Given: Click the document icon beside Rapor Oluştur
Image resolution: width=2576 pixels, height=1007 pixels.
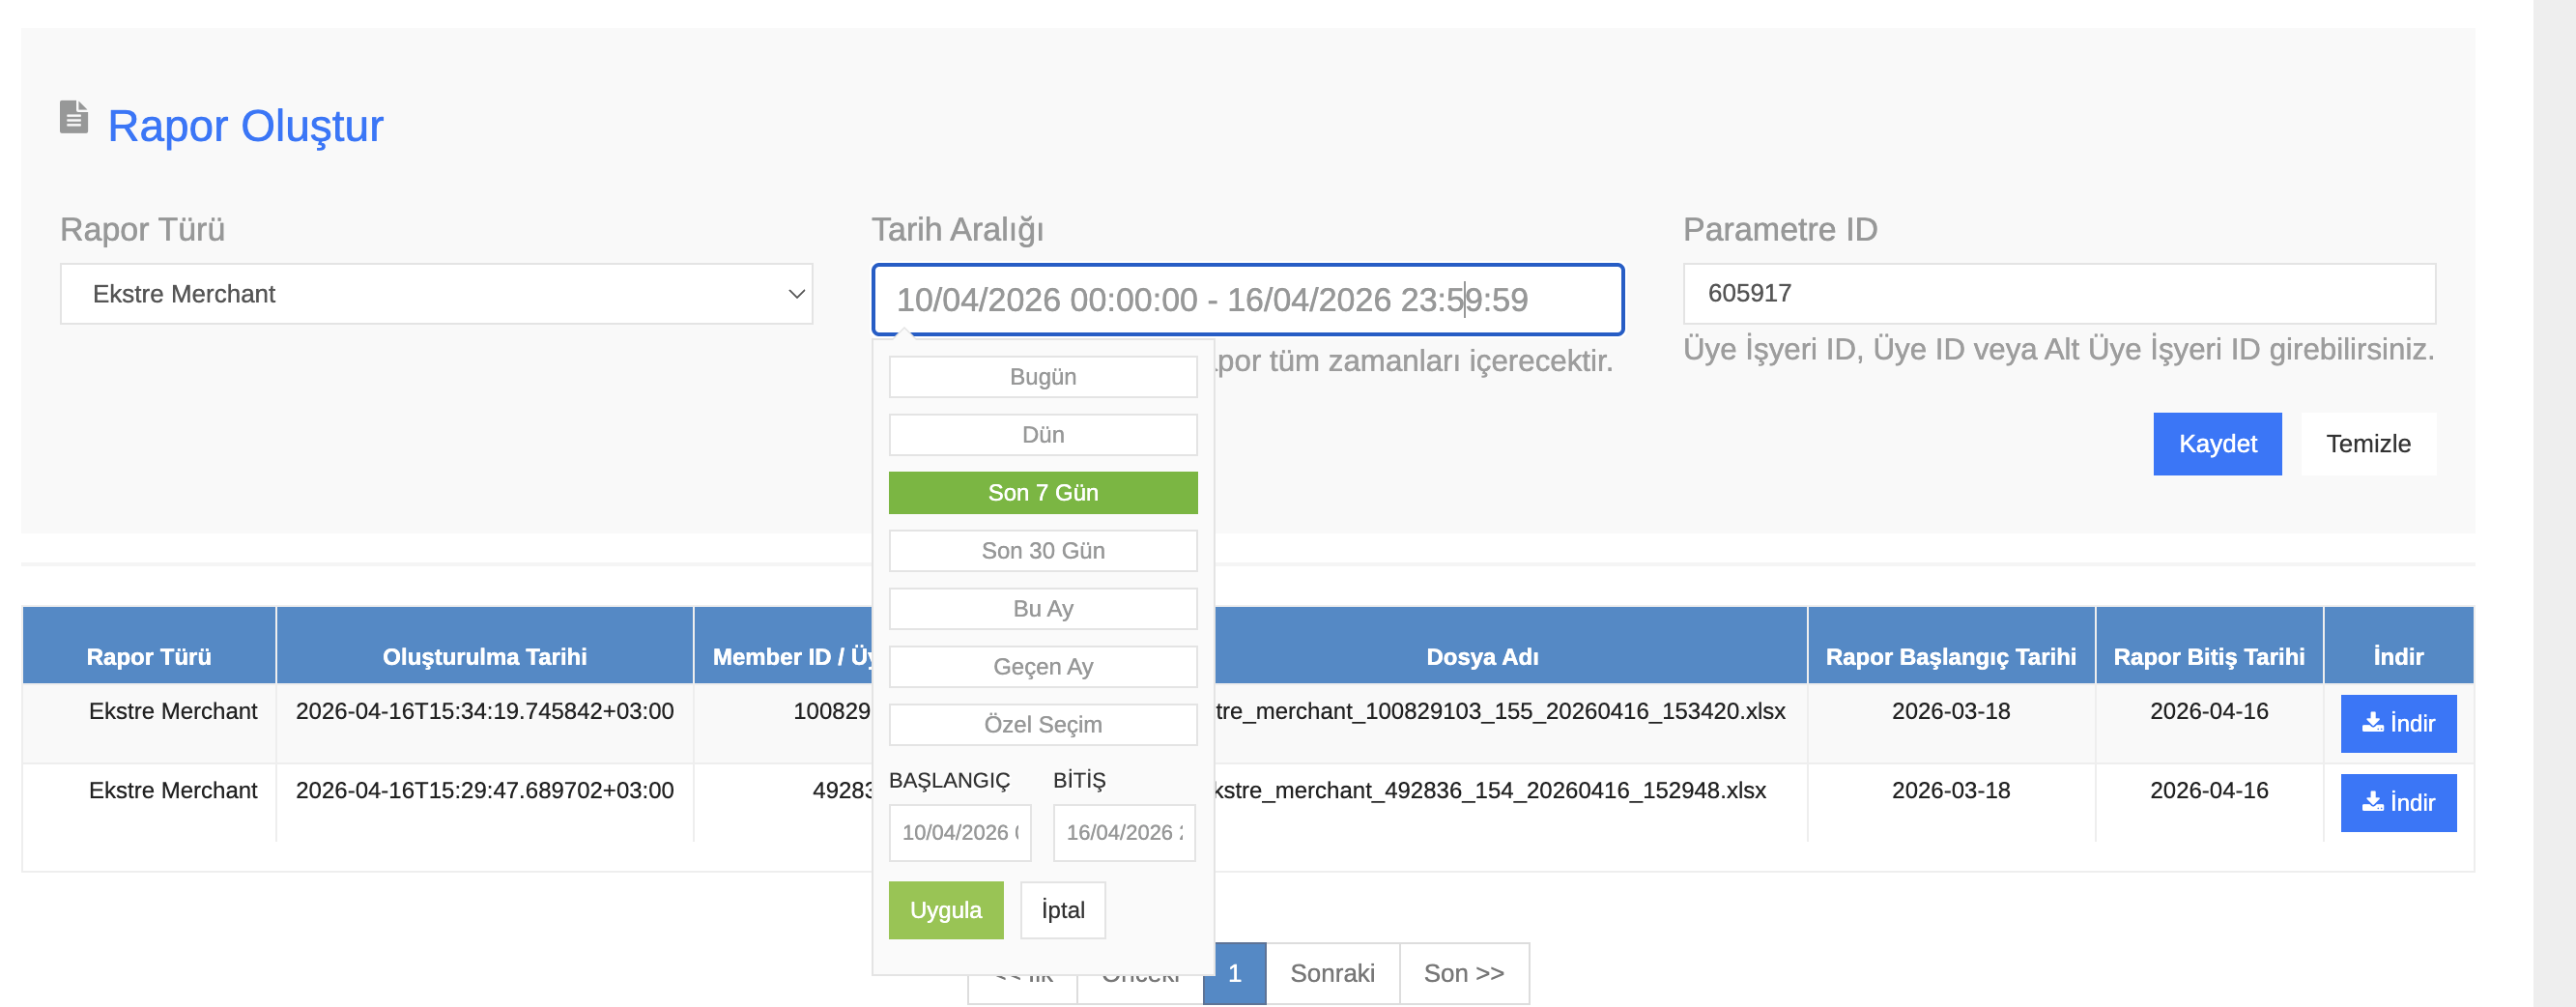Looking at the screenshot, I should coord(74,118).
